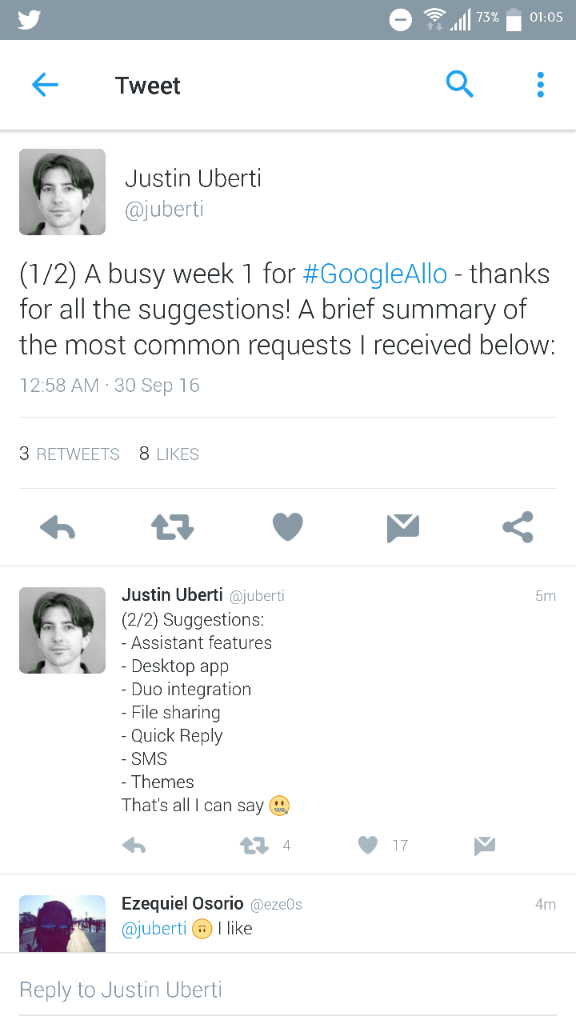Image resolution: width=576 pixels, height=1024 pixels.
Task: Reply to the main tweet
Action: point(57,527)
